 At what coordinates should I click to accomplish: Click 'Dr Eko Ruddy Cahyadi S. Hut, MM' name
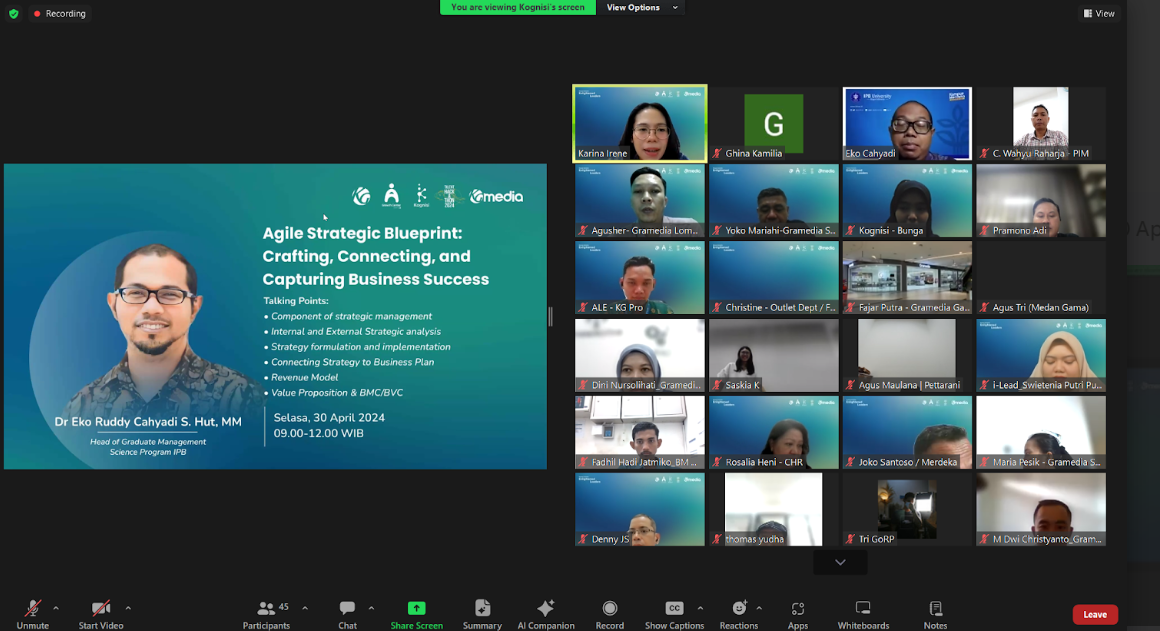(148, 422)
